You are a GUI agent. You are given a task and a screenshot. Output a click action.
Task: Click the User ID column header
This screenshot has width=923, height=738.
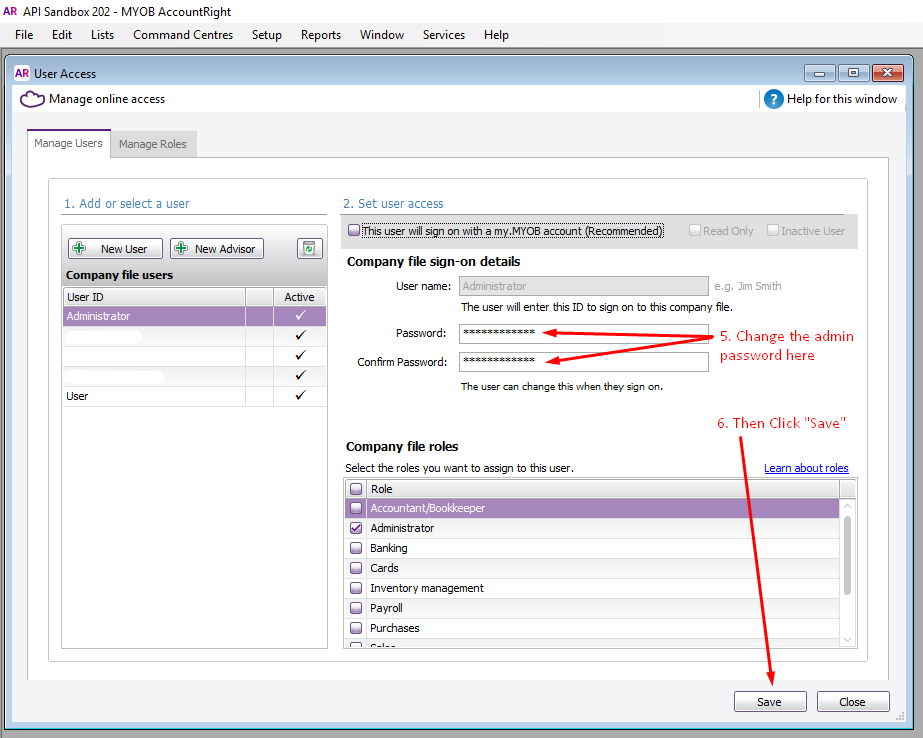point(154,297)
